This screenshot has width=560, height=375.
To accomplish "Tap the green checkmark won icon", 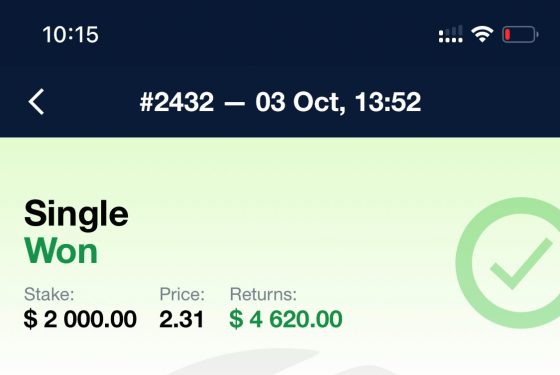I will tap(509, 263).
